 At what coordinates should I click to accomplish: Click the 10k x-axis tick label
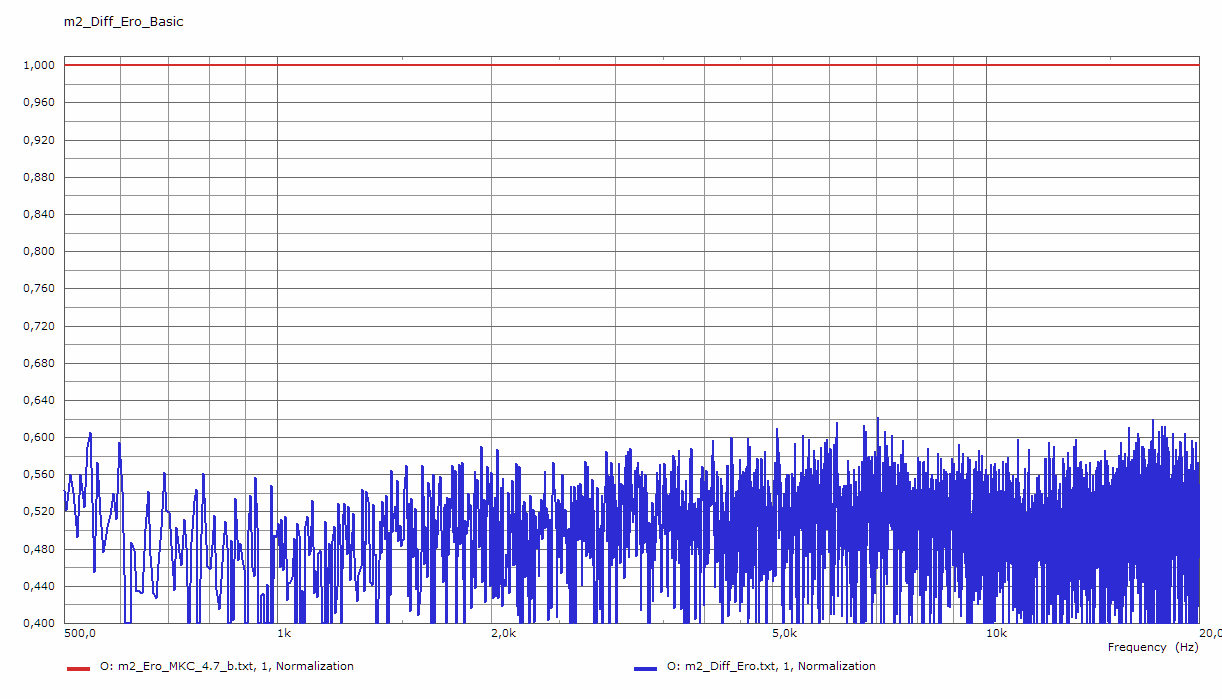point(996,634)
